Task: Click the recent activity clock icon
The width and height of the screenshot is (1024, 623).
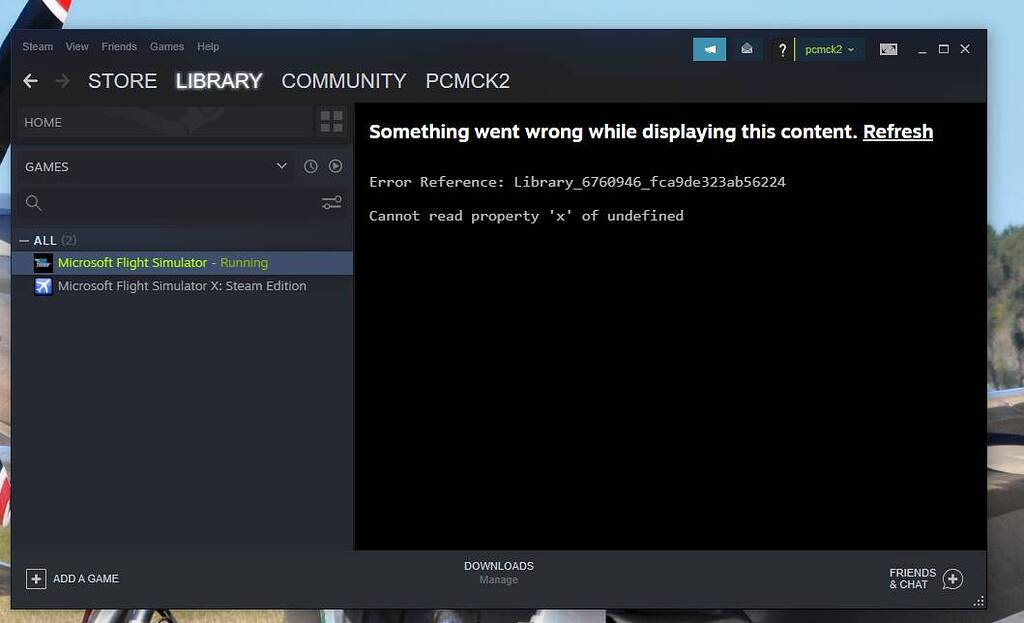Action: pos(311,167)
